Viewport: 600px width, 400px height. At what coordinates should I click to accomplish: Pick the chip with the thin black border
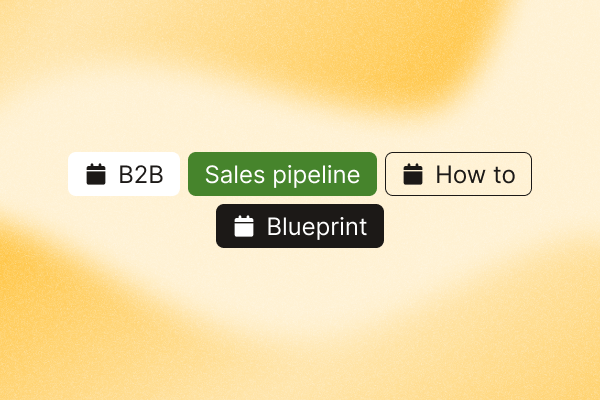(x=458, y=174)
